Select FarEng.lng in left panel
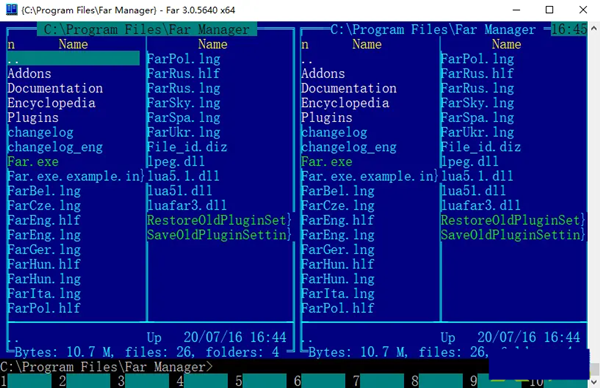The width and height of the screenshot is (600, 388). tap(44, 235)
